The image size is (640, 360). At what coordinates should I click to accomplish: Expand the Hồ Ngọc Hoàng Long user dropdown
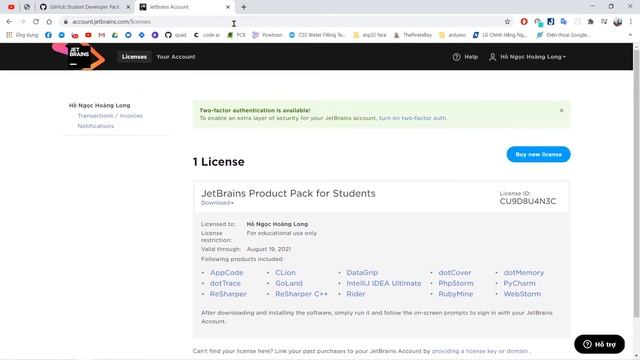click(527, 57)
